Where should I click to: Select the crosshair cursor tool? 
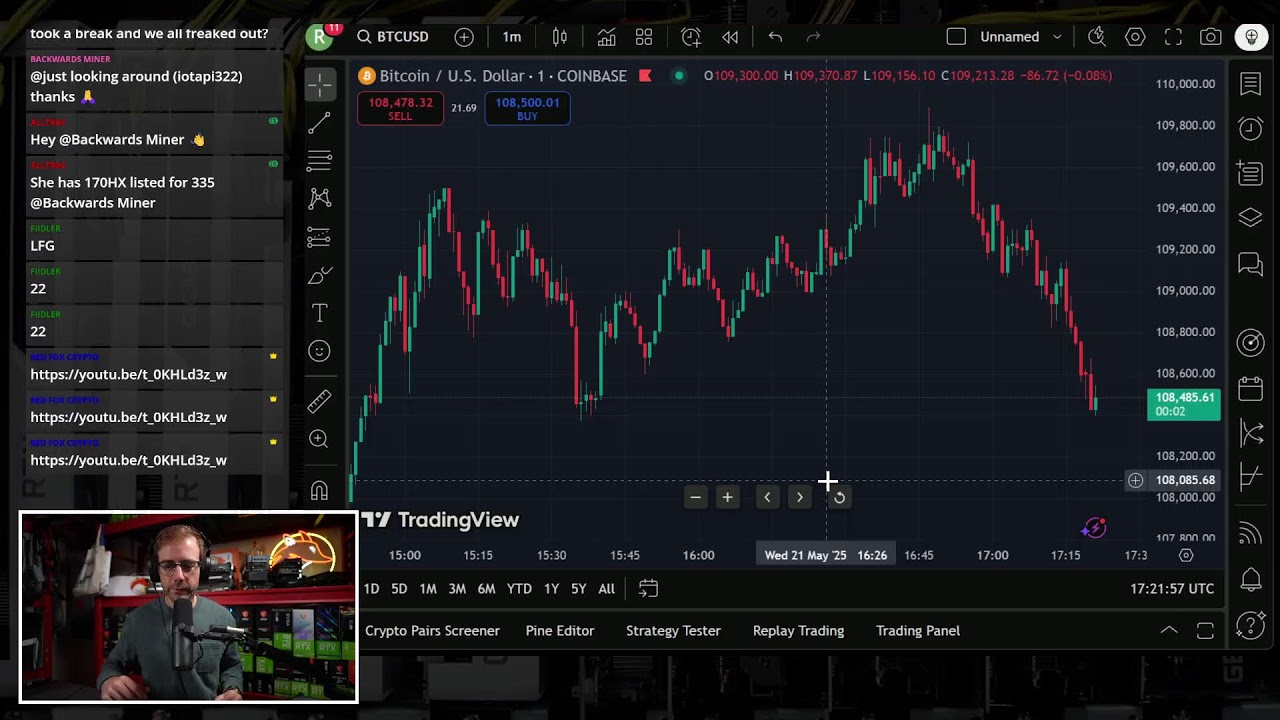320,85
